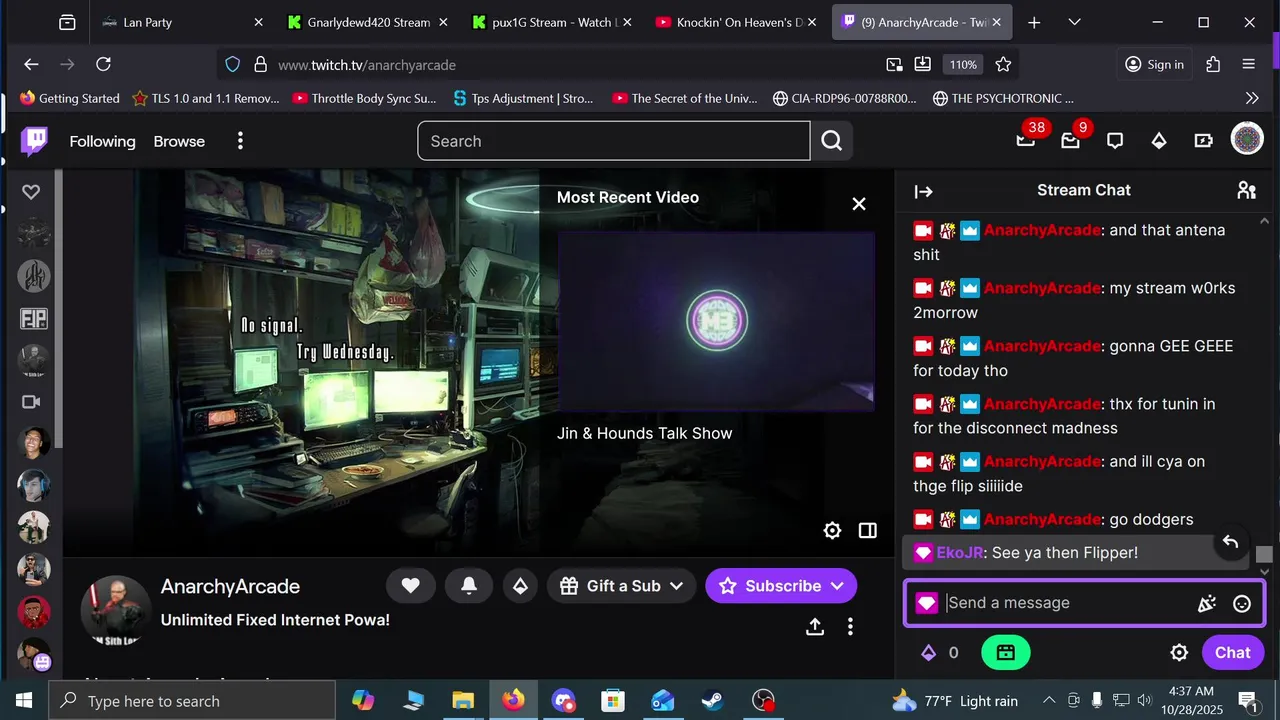Click the sidebar followed-channels heart icon
Viewport: 1280px width, 720px height.
tap(31, 192)
